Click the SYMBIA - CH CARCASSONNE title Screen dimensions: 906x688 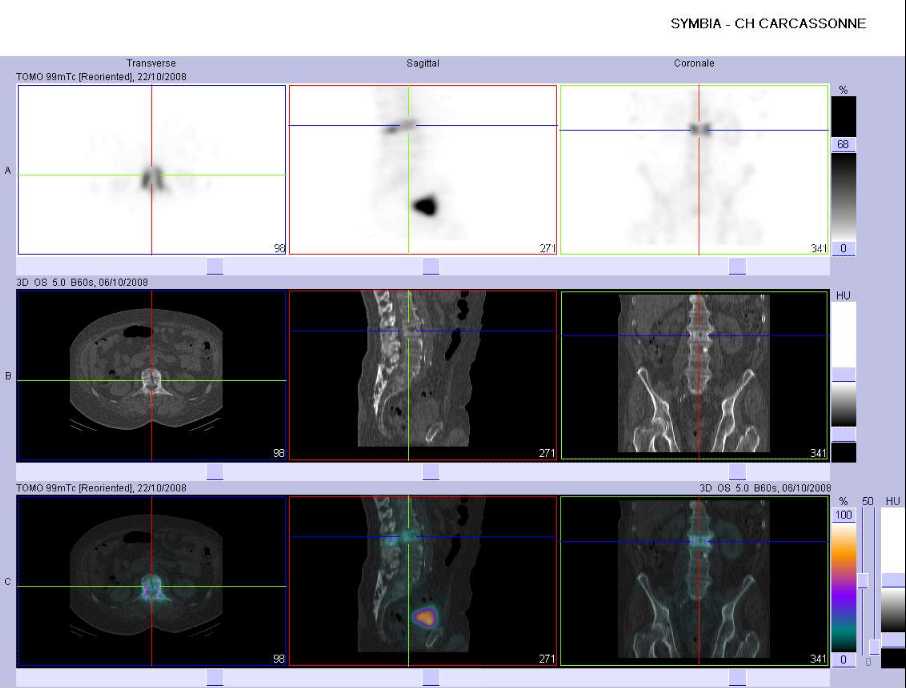click(768, 24)
